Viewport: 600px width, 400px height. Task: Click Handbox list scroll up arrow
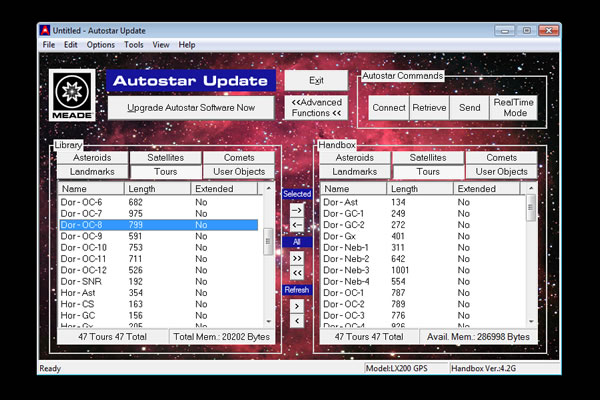(531, 188)
